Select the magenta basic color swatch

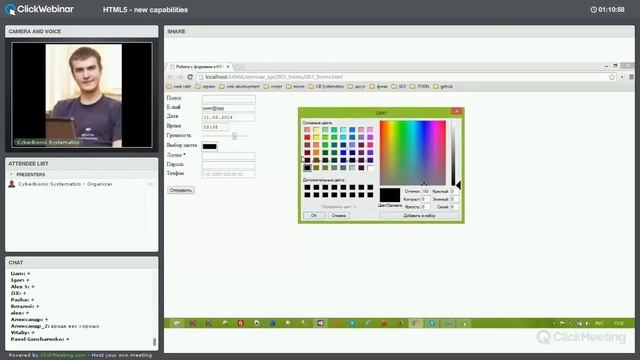pos(370,138)
